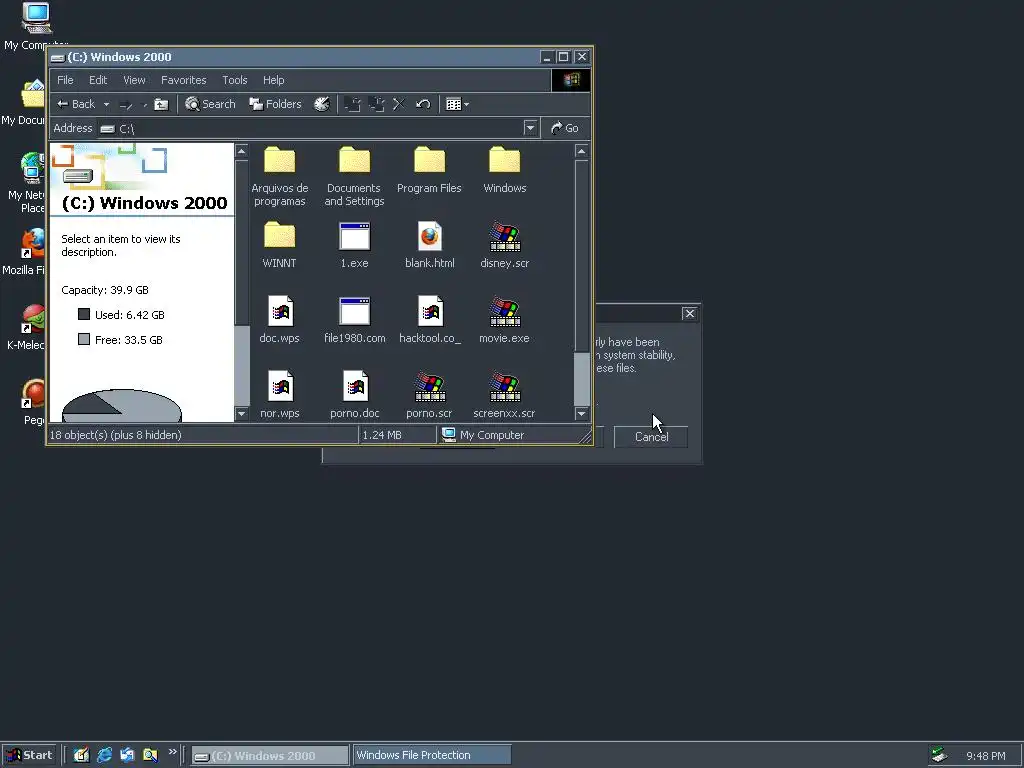Open the Edit menu
This screenshot has width=1024, height=768.
pos(98,80)
